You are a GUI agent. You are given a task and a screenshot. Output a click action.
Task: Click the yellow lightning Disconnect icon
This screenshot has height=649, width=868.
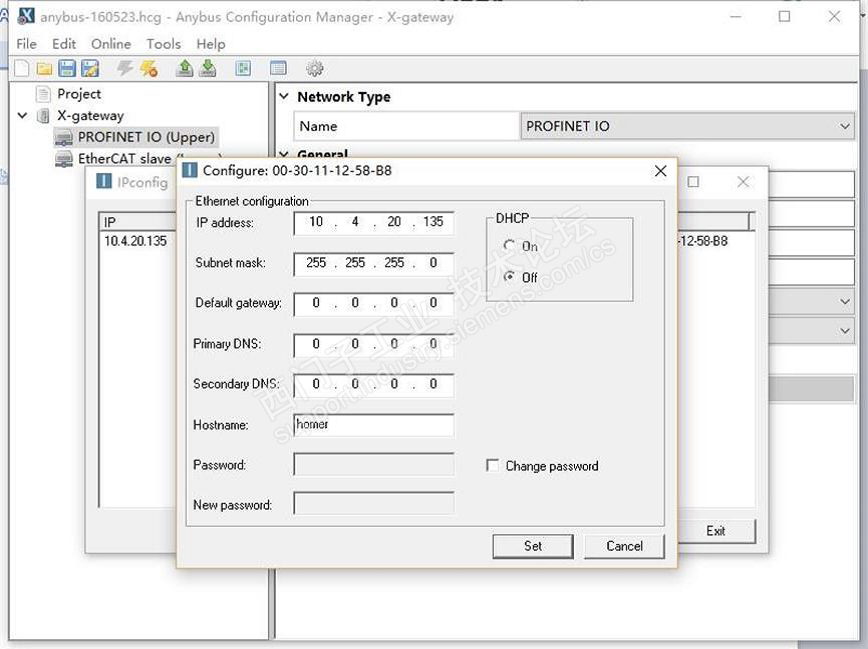[x=148, y=69]
